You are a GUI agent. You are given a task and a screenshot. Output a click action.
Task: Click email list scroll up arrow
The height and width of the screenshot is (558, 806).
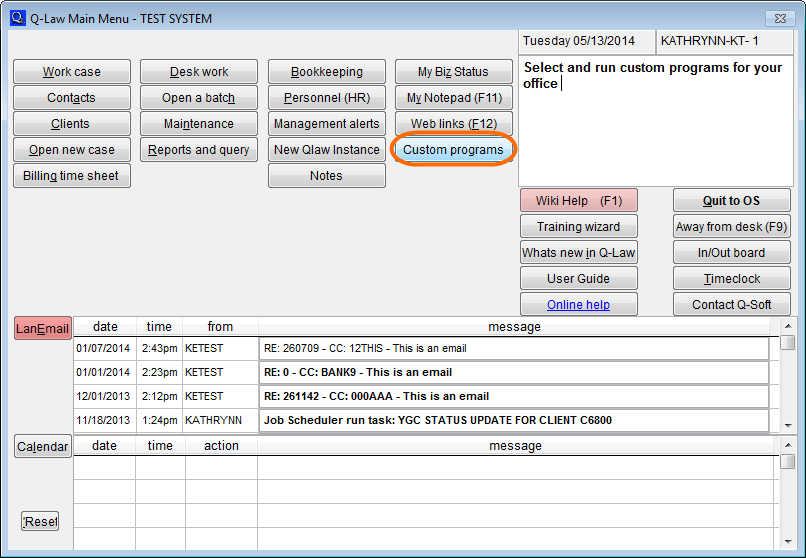point(787,326)
